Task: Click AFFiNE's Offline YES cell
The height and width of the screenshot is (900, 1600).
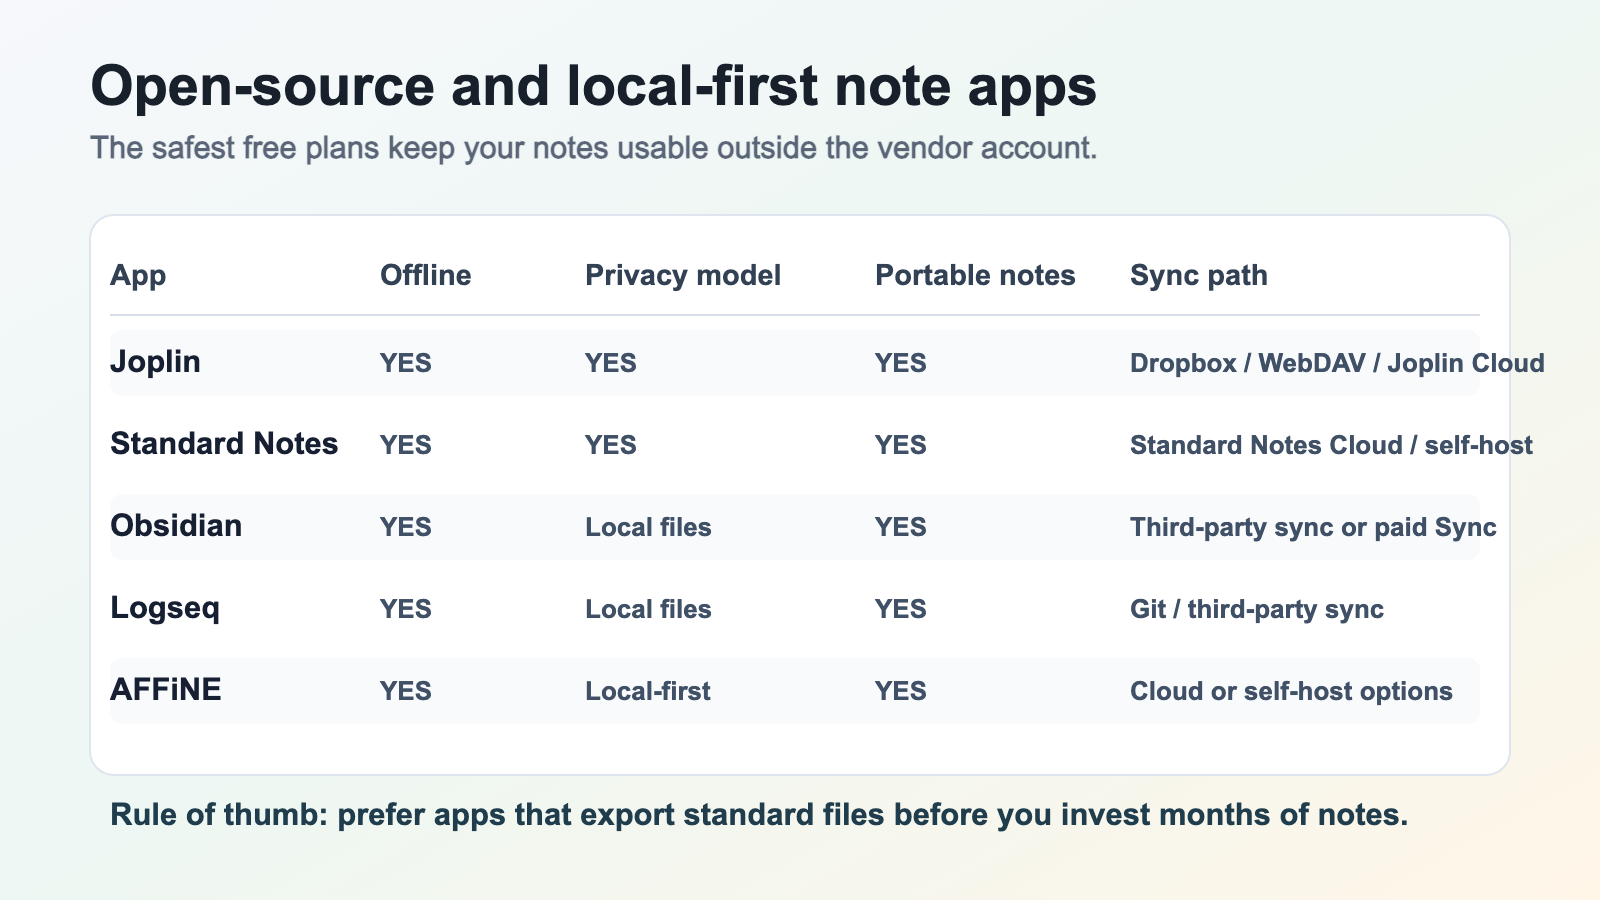Action: pyautogui.click(x=406, y=691)
